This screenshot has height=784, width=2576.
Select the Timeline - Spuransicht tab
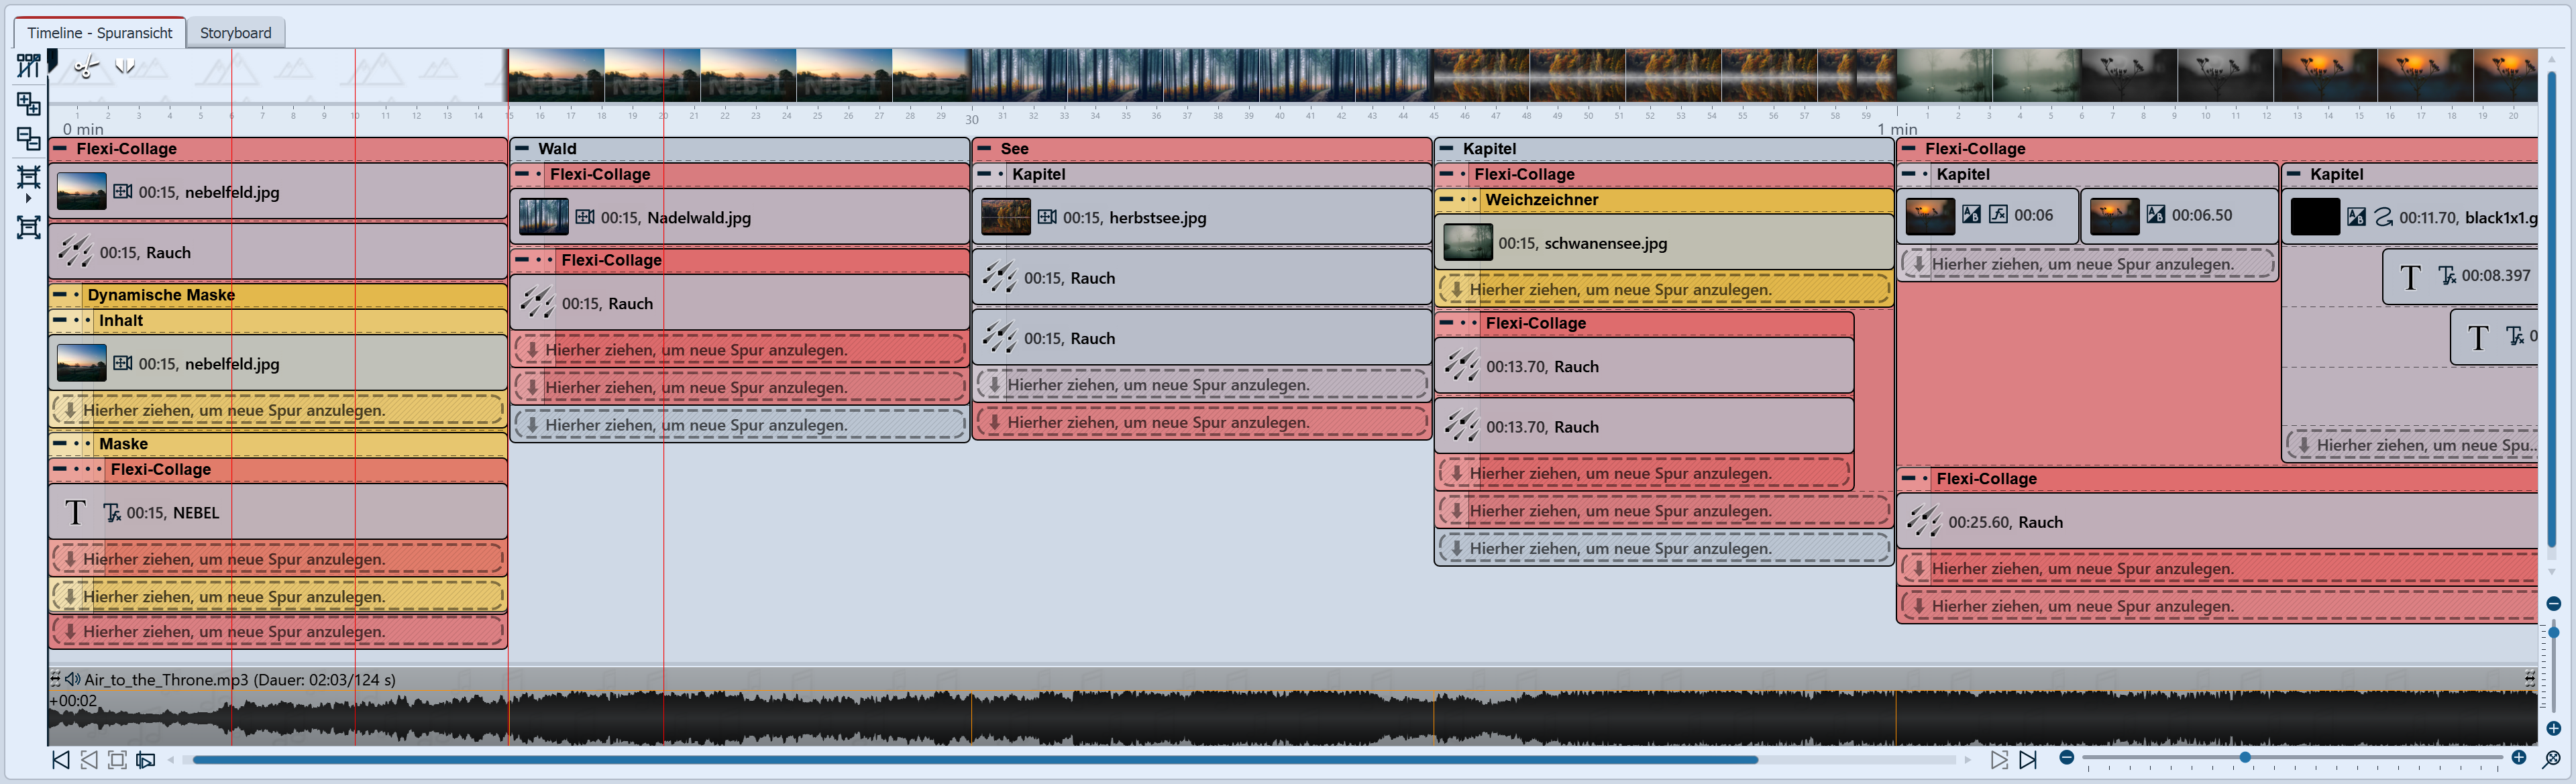[99, 33]
